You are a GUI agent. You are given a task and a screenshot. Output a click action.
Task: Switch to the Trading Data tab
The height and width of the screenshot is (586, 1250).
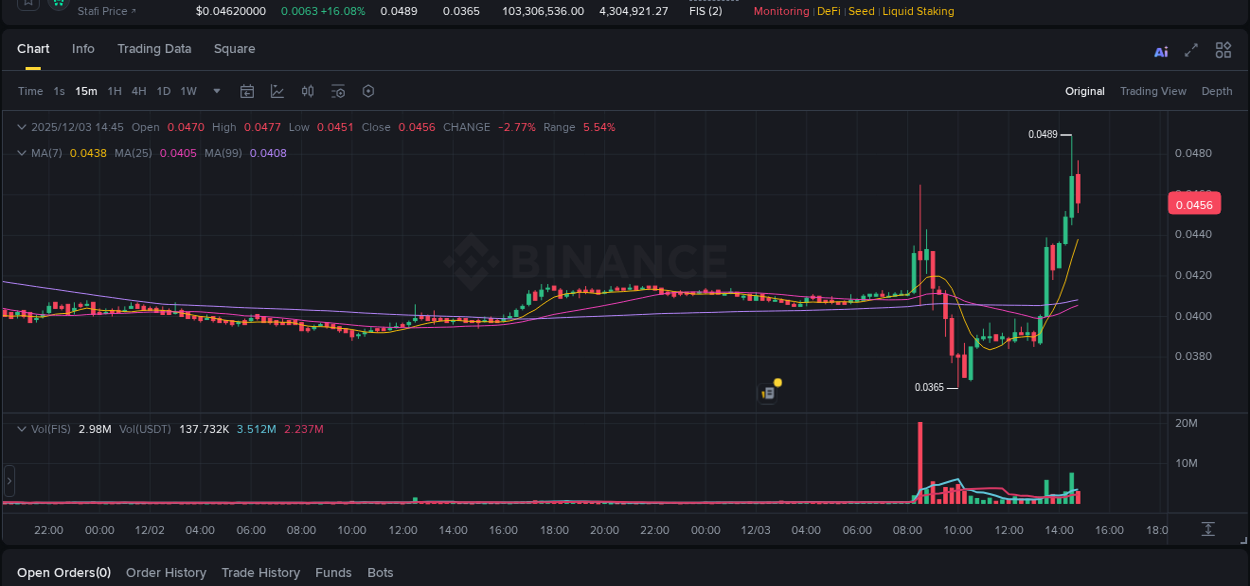point(154,48)
